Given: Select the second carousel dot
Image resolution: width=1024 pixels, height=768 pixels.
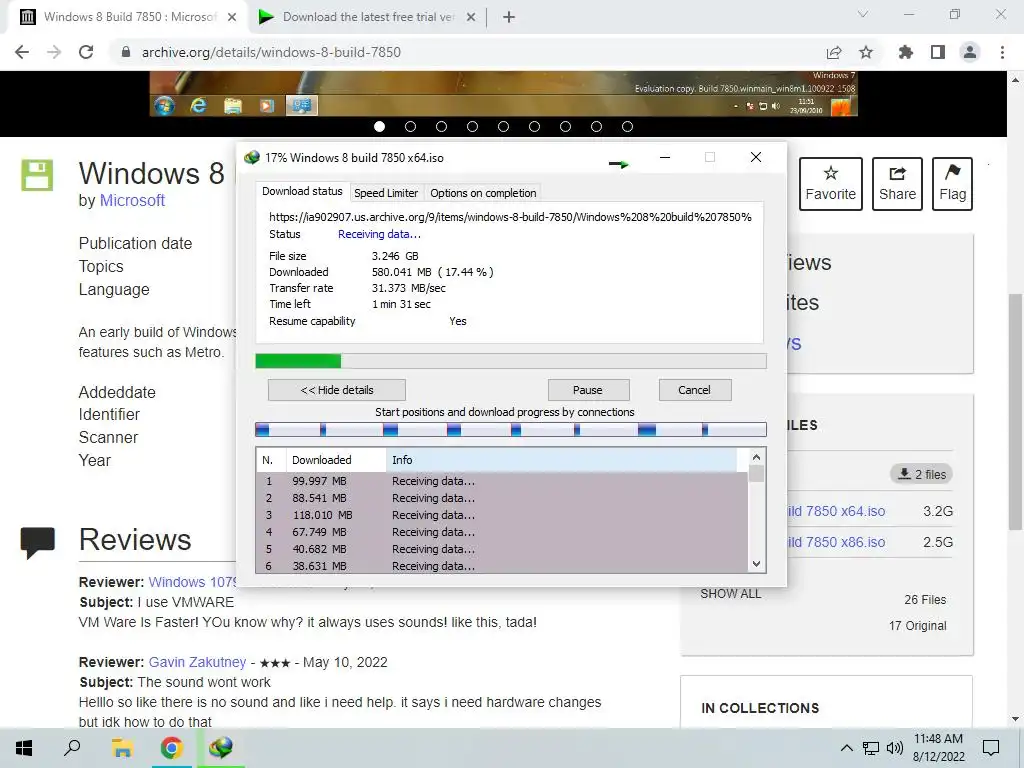Looking at the screenshot, I should [x=410, y=127].
